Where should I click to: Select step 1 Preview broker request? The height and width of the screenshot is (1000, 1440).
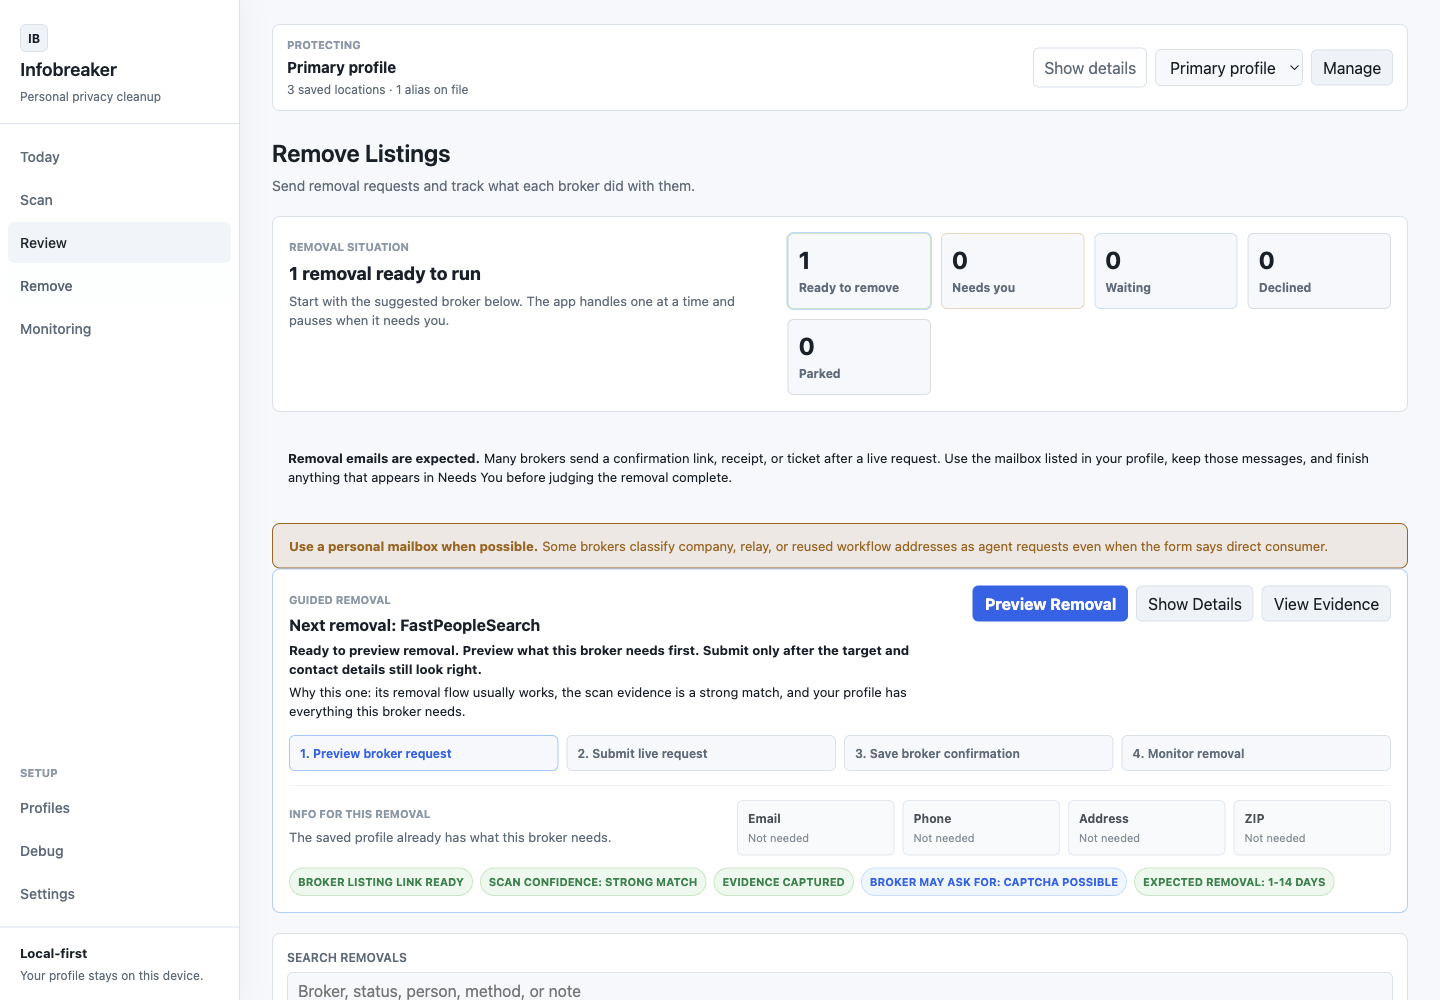coord(424,753)
